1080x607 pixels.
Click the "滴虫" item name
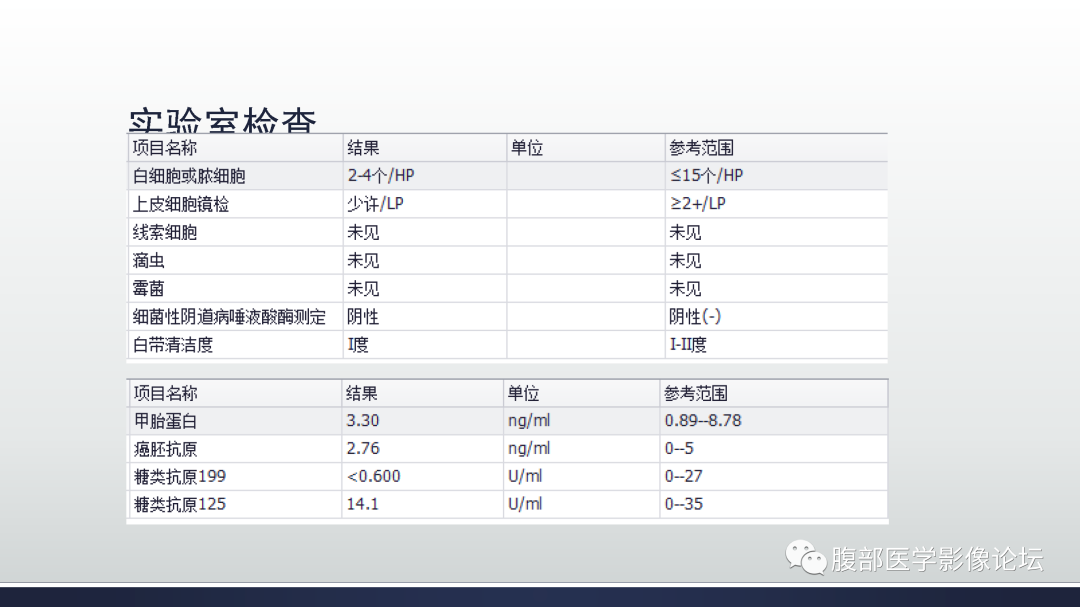coord(148,261)
